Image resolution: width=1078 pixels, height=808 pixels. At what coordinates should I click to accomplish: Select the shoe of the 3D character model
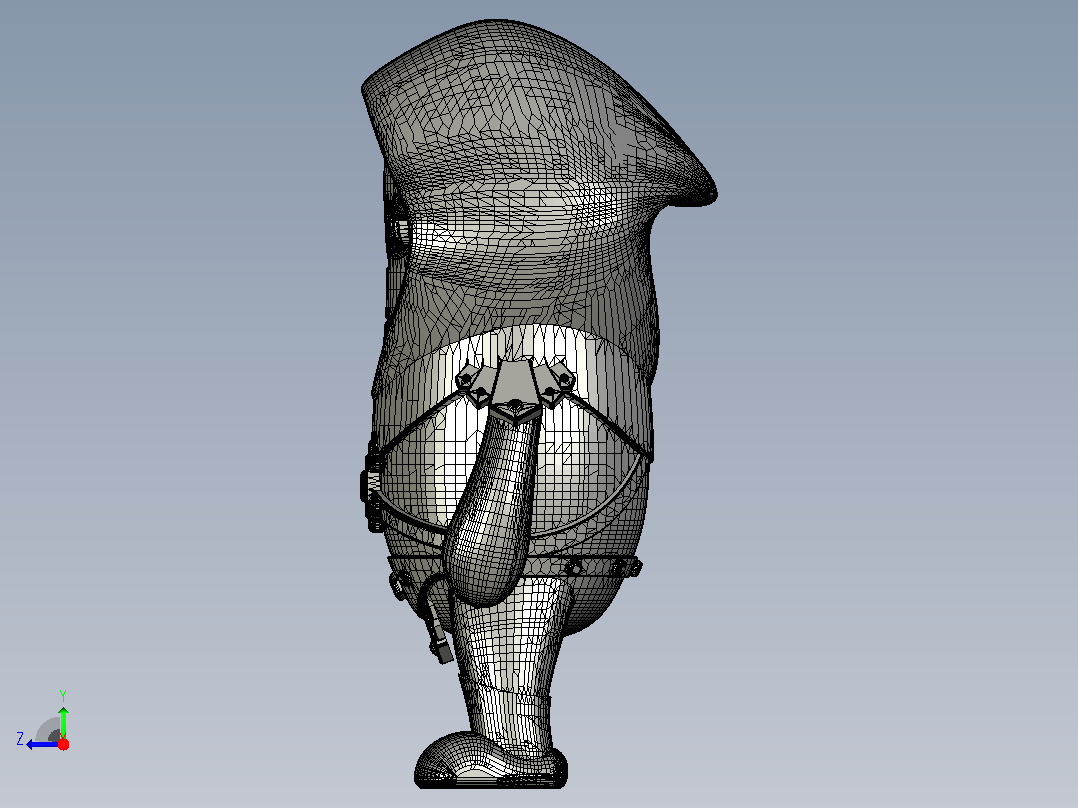[491, 761]
